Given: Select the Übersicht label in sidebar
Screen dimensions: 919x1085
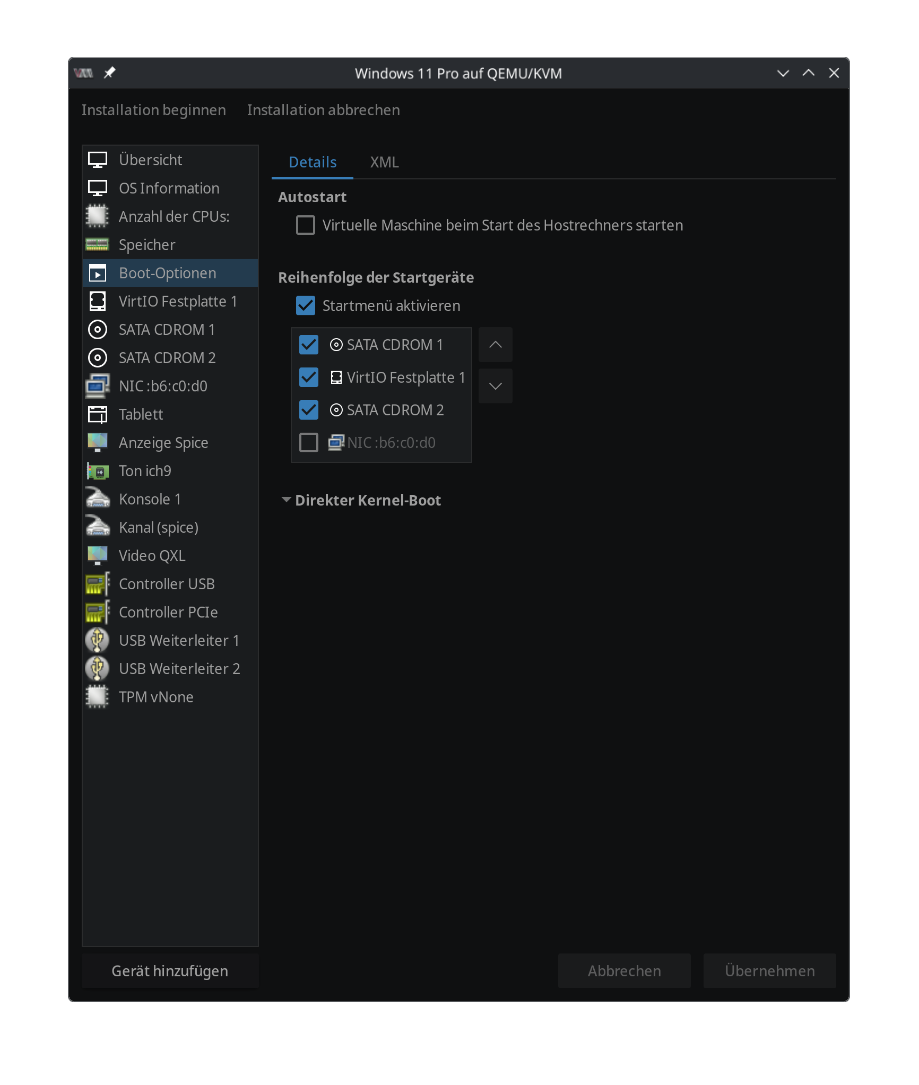Looking at the screenshot, I should [x=150, y=160].
